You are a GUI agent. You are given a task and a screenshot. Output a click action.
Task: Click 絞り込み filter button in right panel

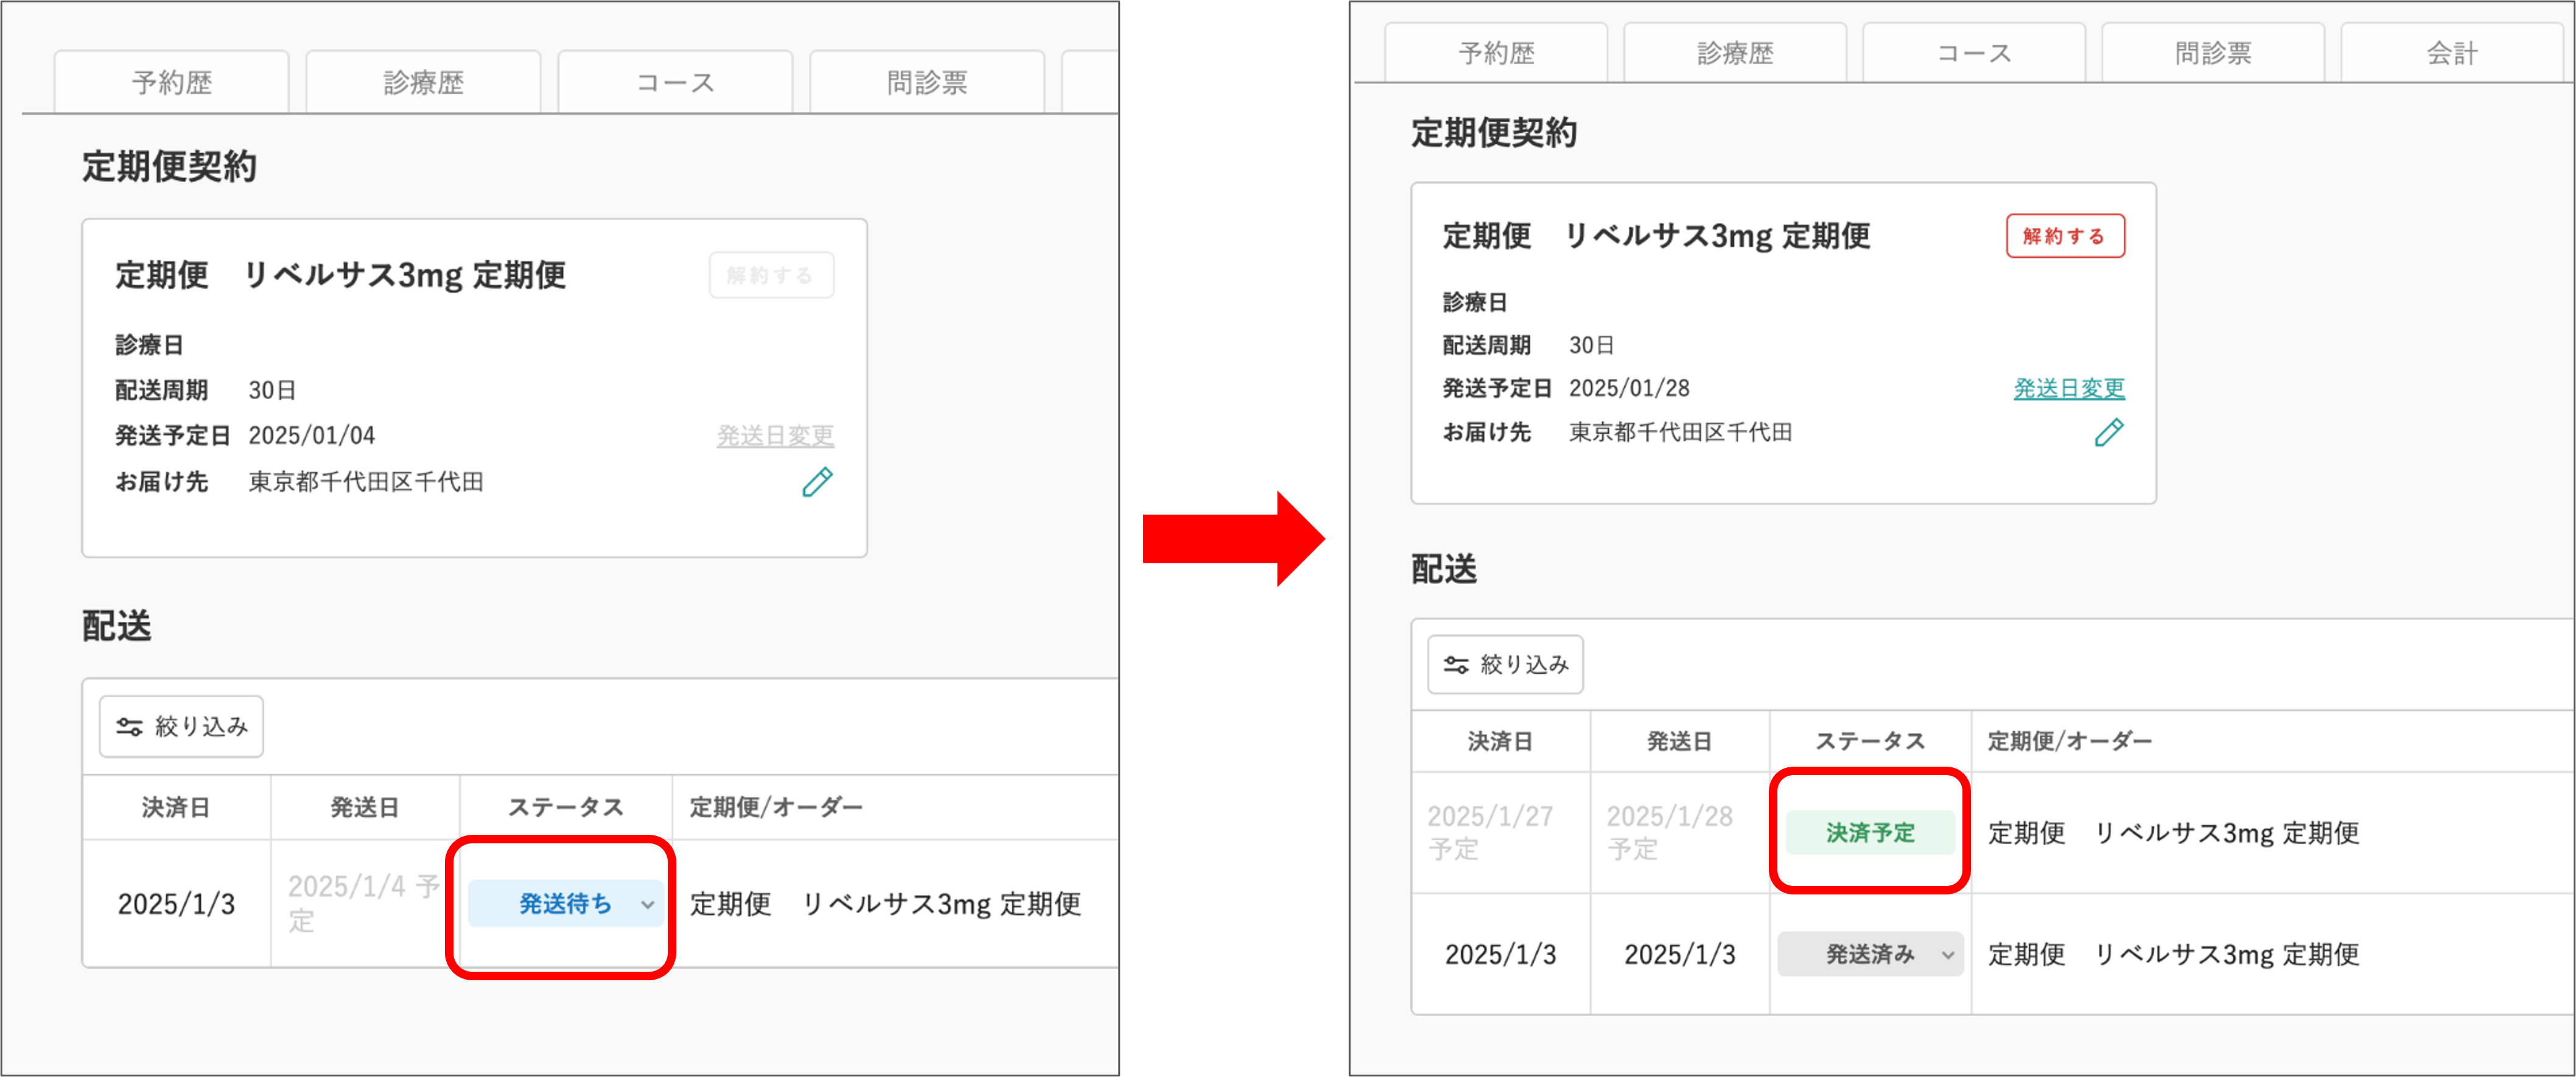tap(1505, 664)
